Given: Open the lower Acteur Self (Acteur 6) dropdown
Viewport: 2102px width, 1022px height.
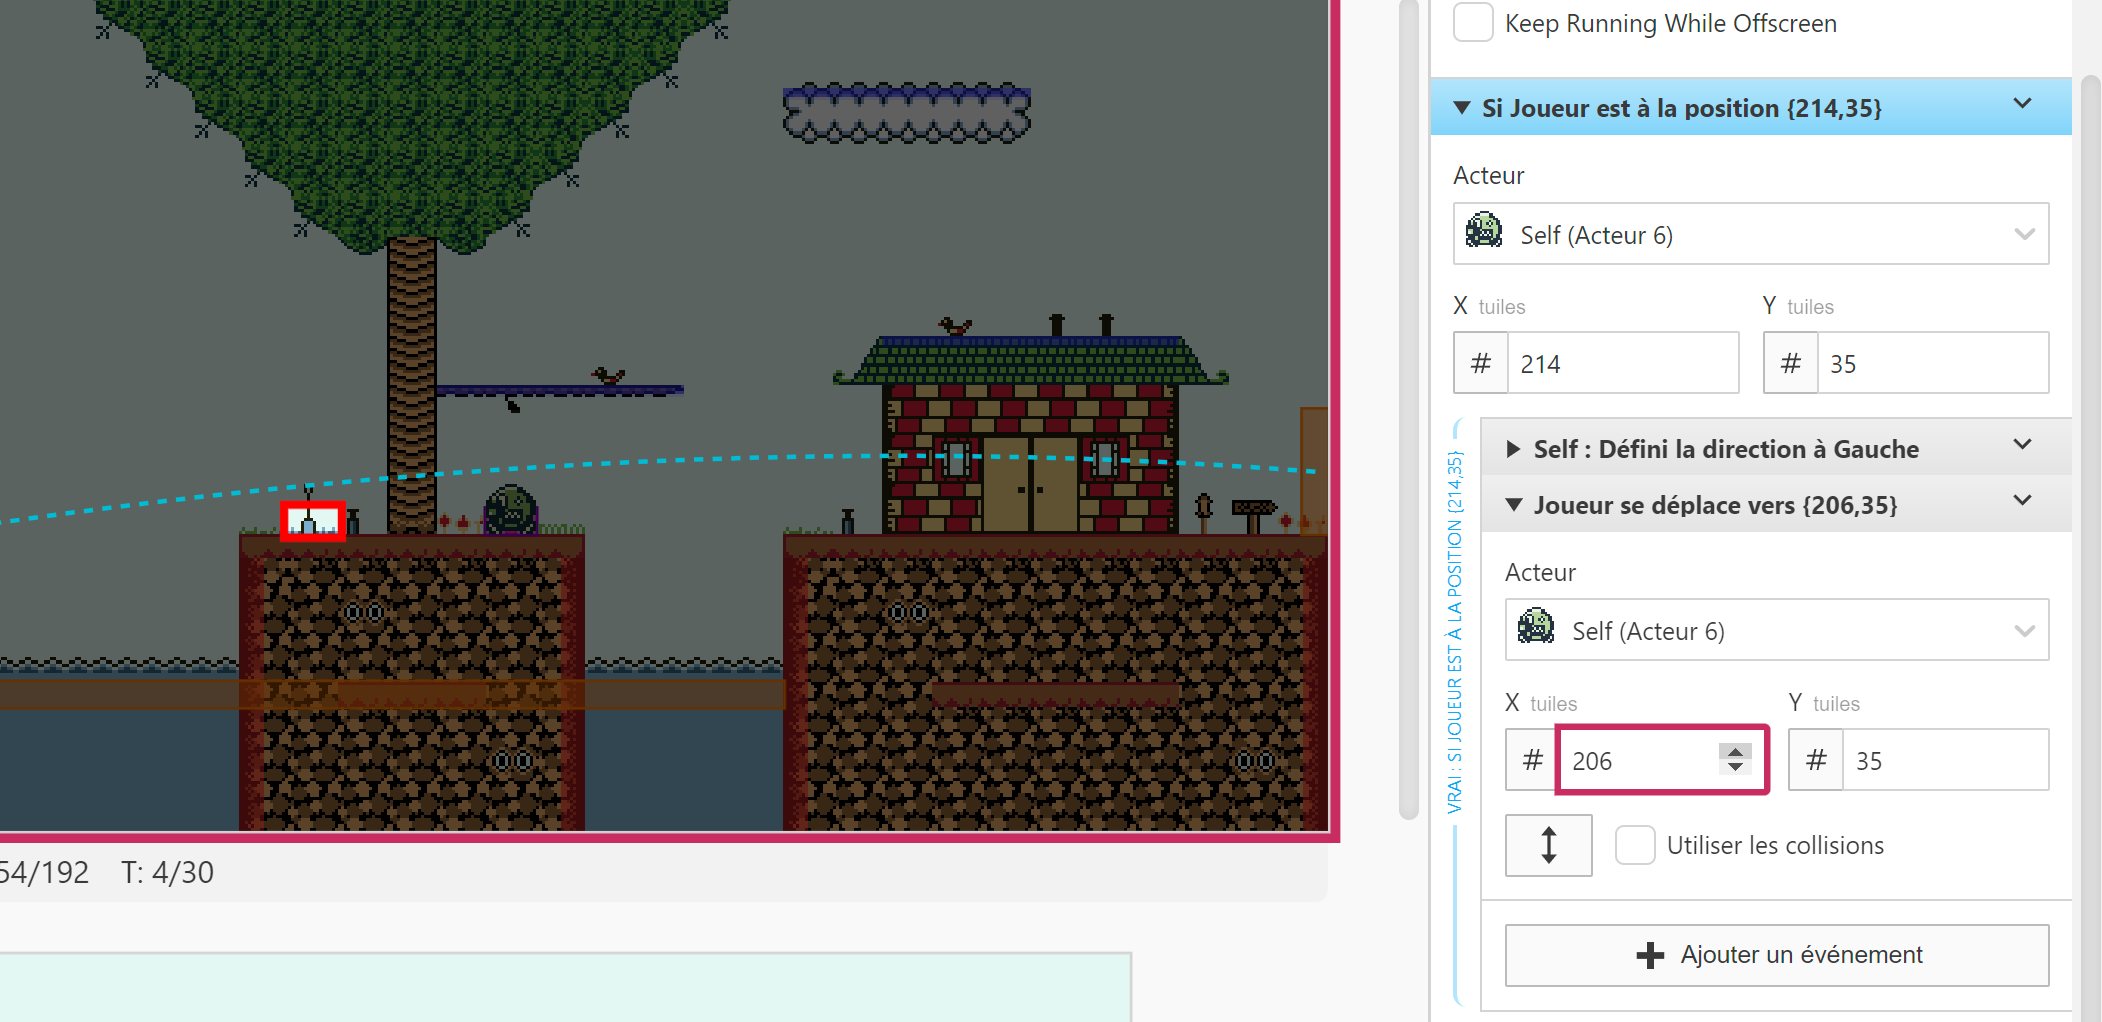Looking at the screenshot, I should coord(1776,630).
